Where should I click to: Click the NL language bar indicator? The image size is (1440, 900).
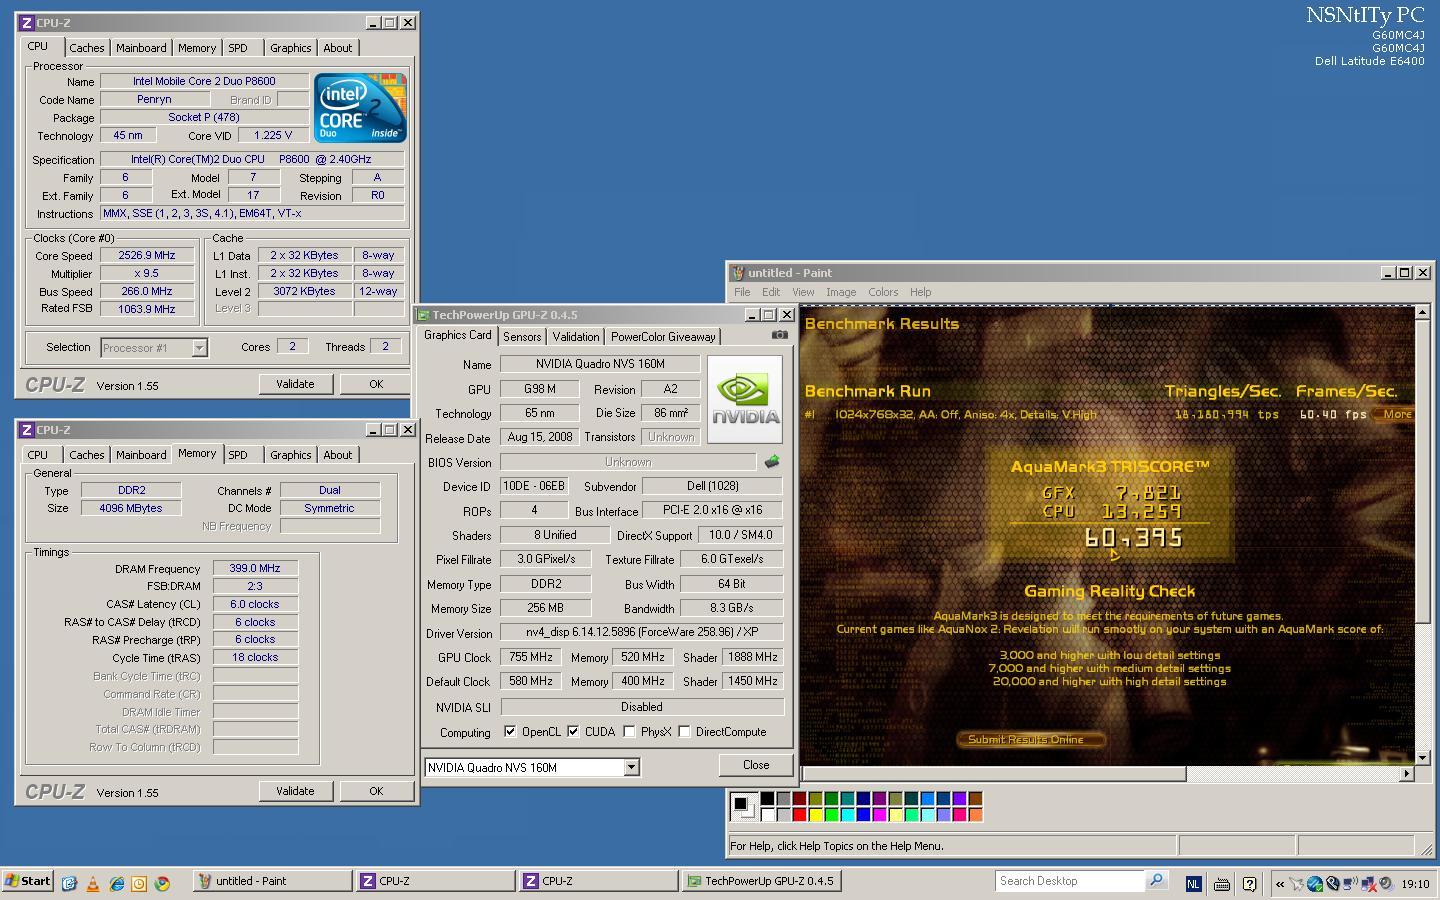(x=1193, y=883)
